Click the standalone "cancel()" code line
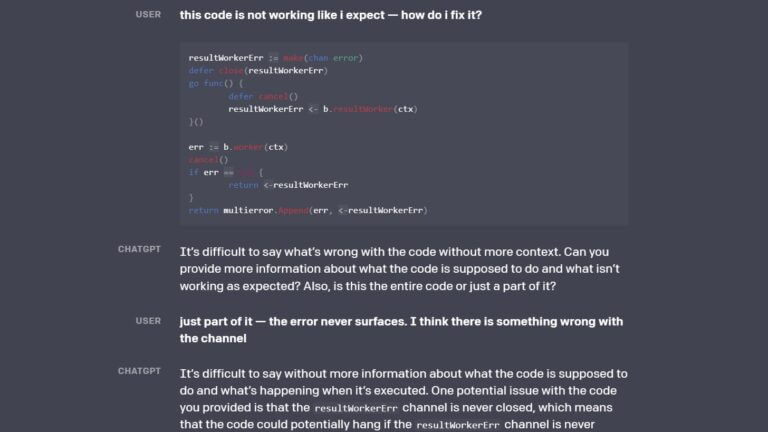768x432 pixels. point(208,160)
